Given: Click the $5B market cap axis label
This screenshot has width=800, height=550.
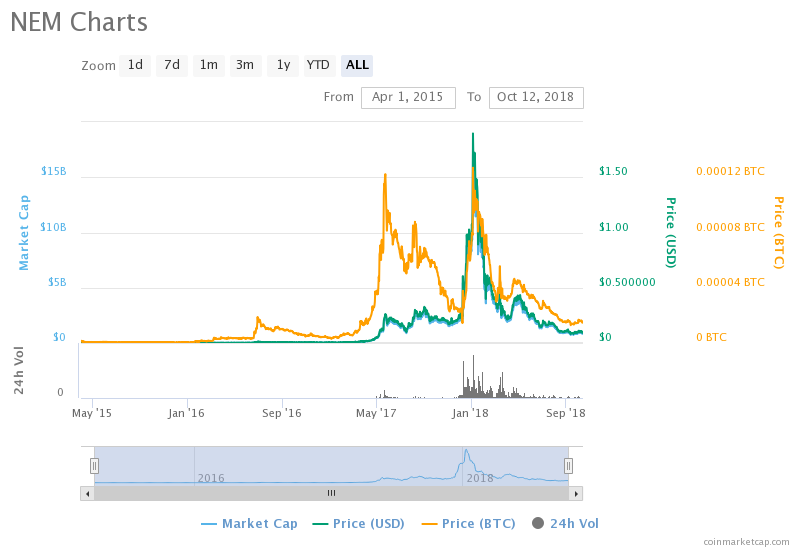Looking at the screenshot, I should point(57,282).
